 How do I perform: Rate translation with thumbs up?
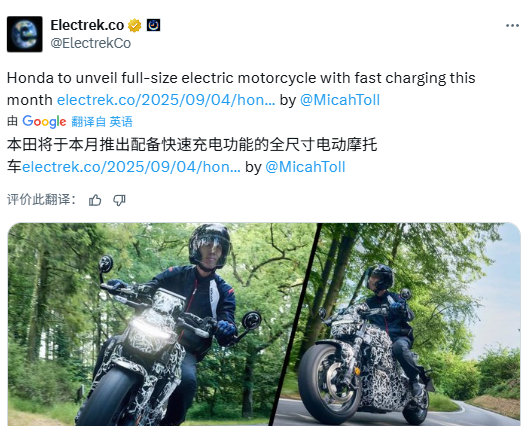pos(95,200)
